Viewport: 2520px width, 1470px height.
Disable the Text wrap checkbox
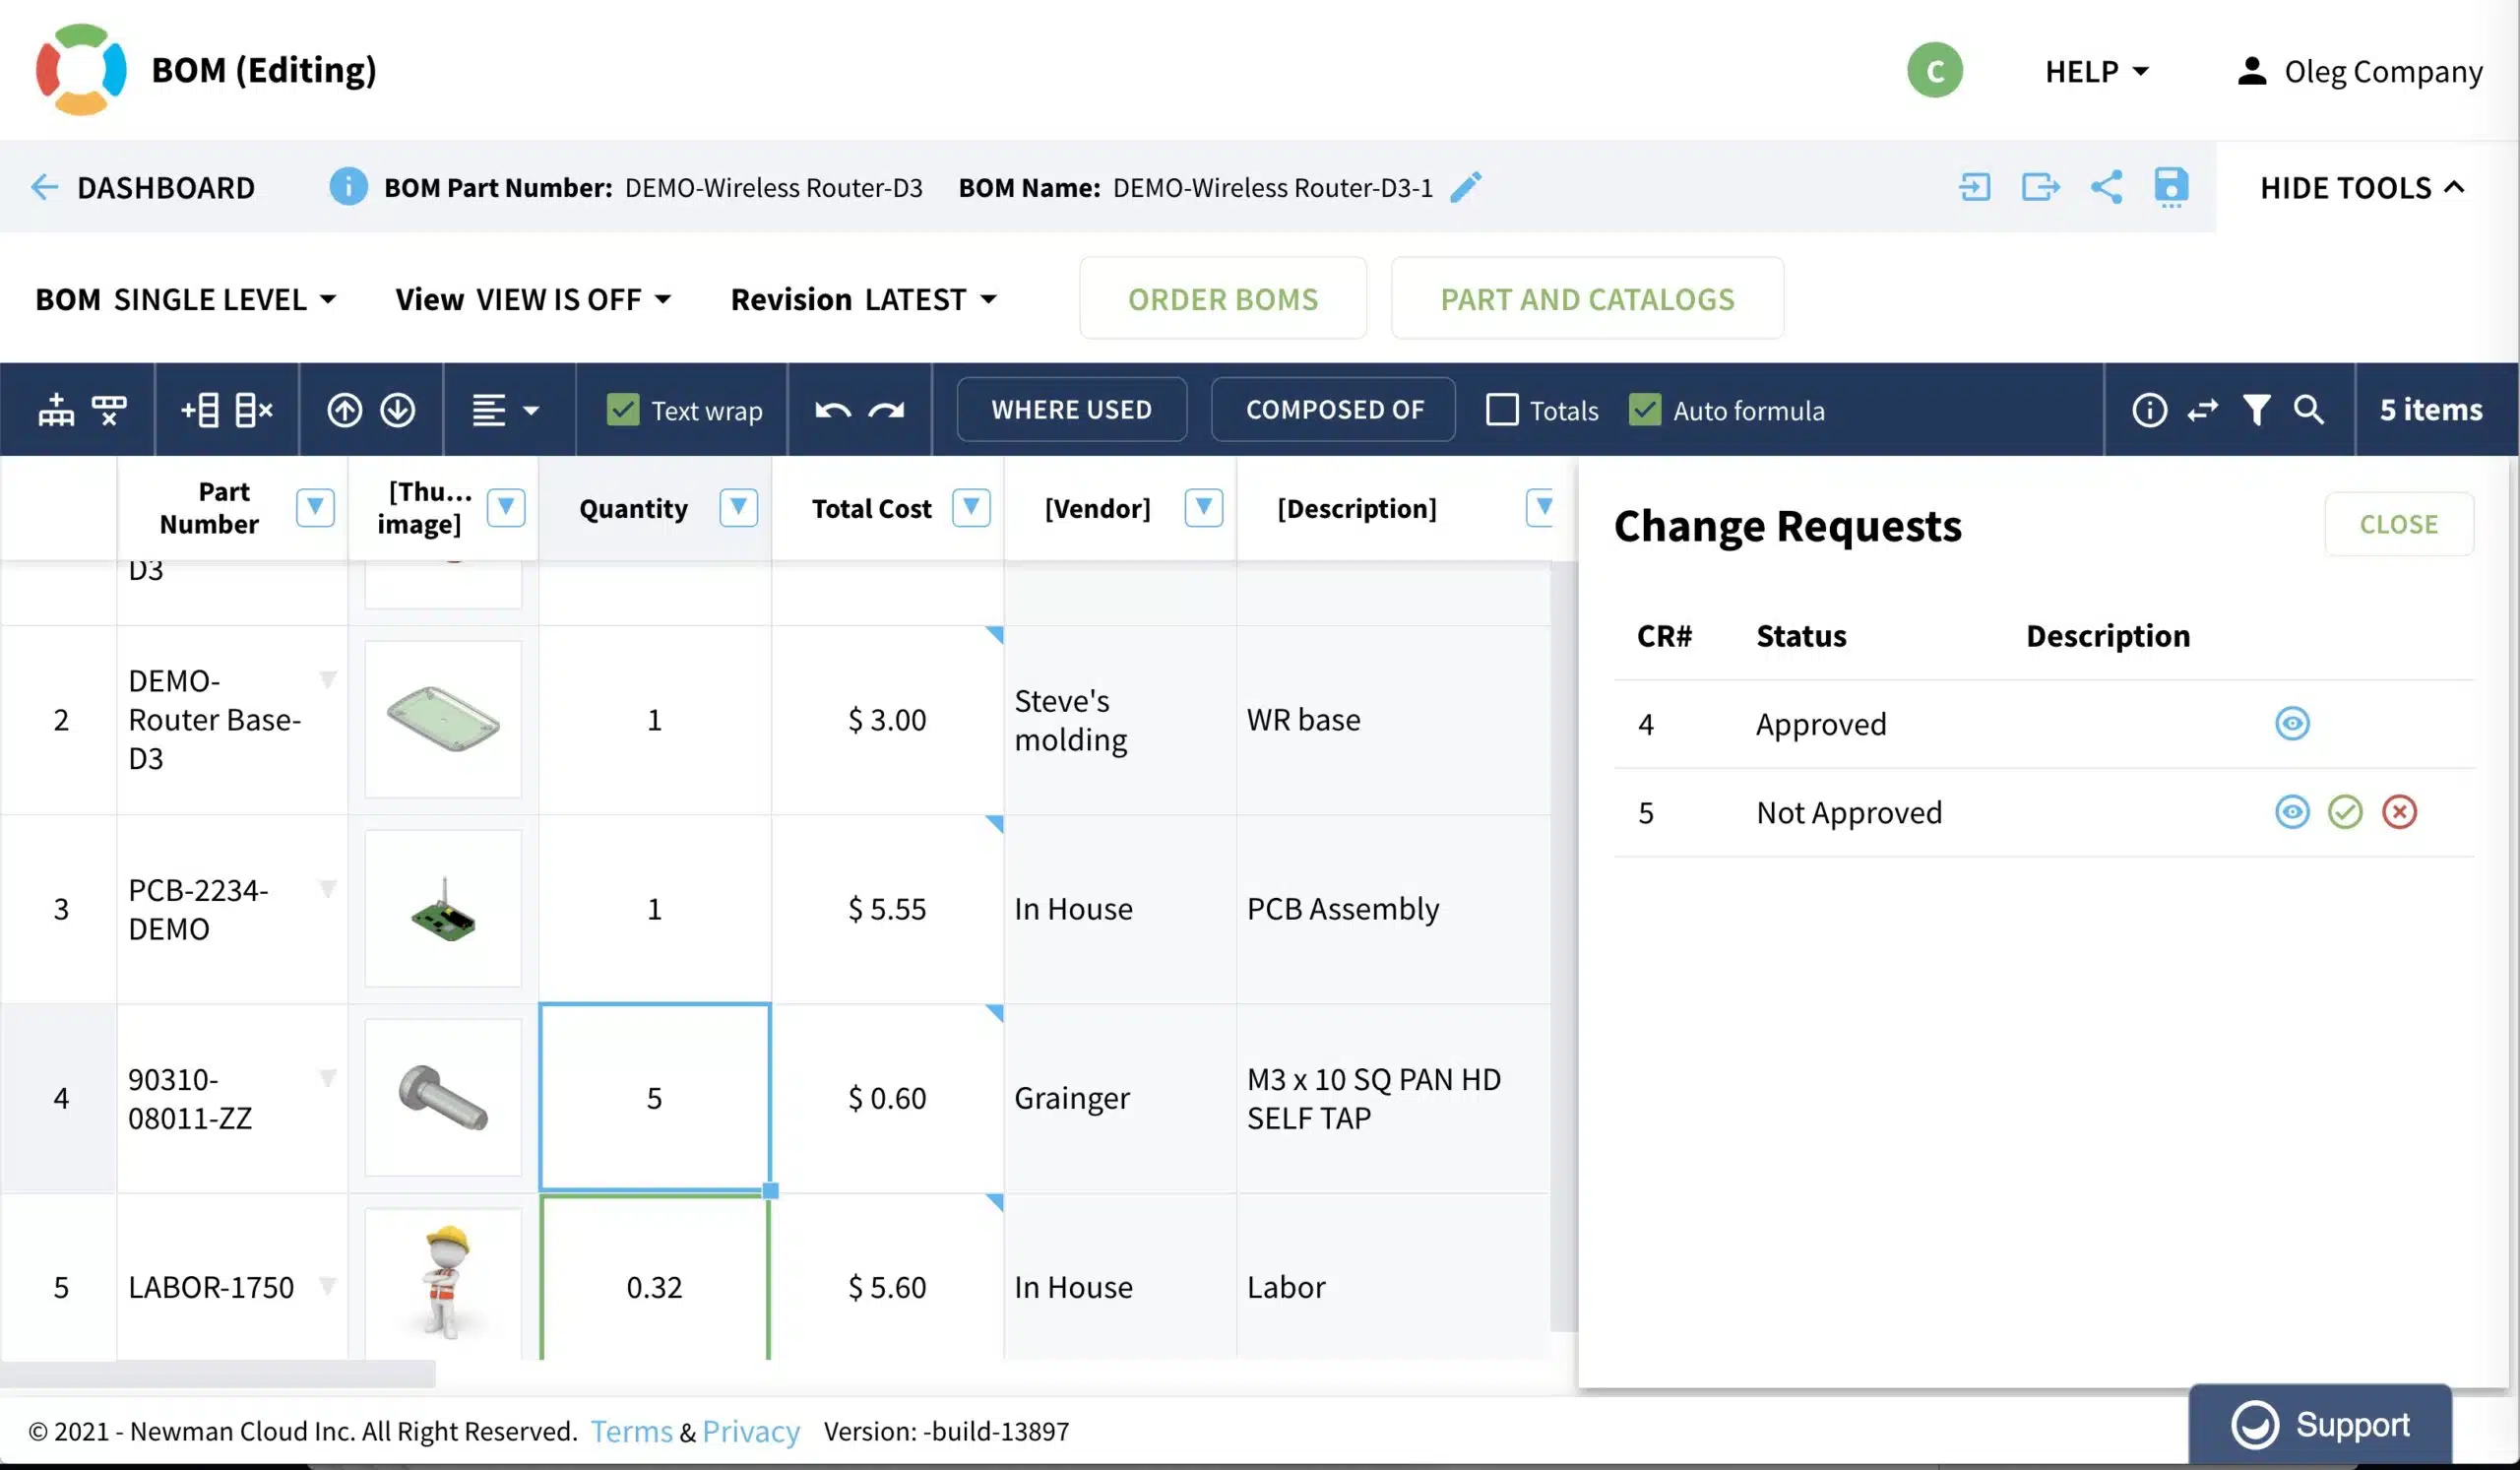pyautogui.click(x=622, y=410)
